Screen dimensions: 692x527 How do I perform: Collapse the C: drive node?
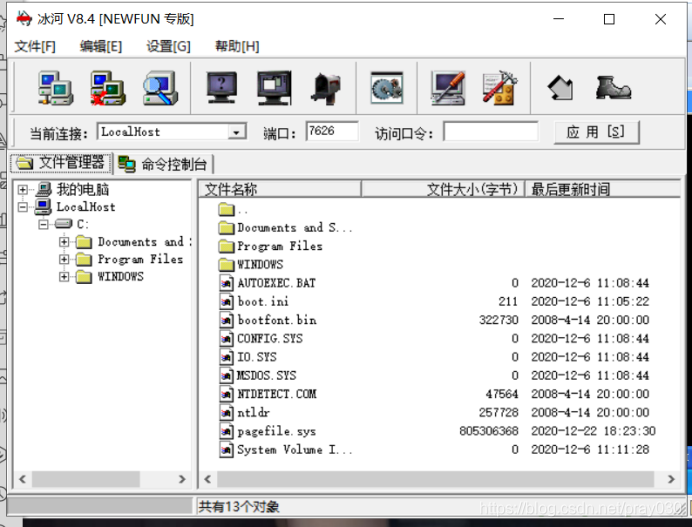[43, 224]
